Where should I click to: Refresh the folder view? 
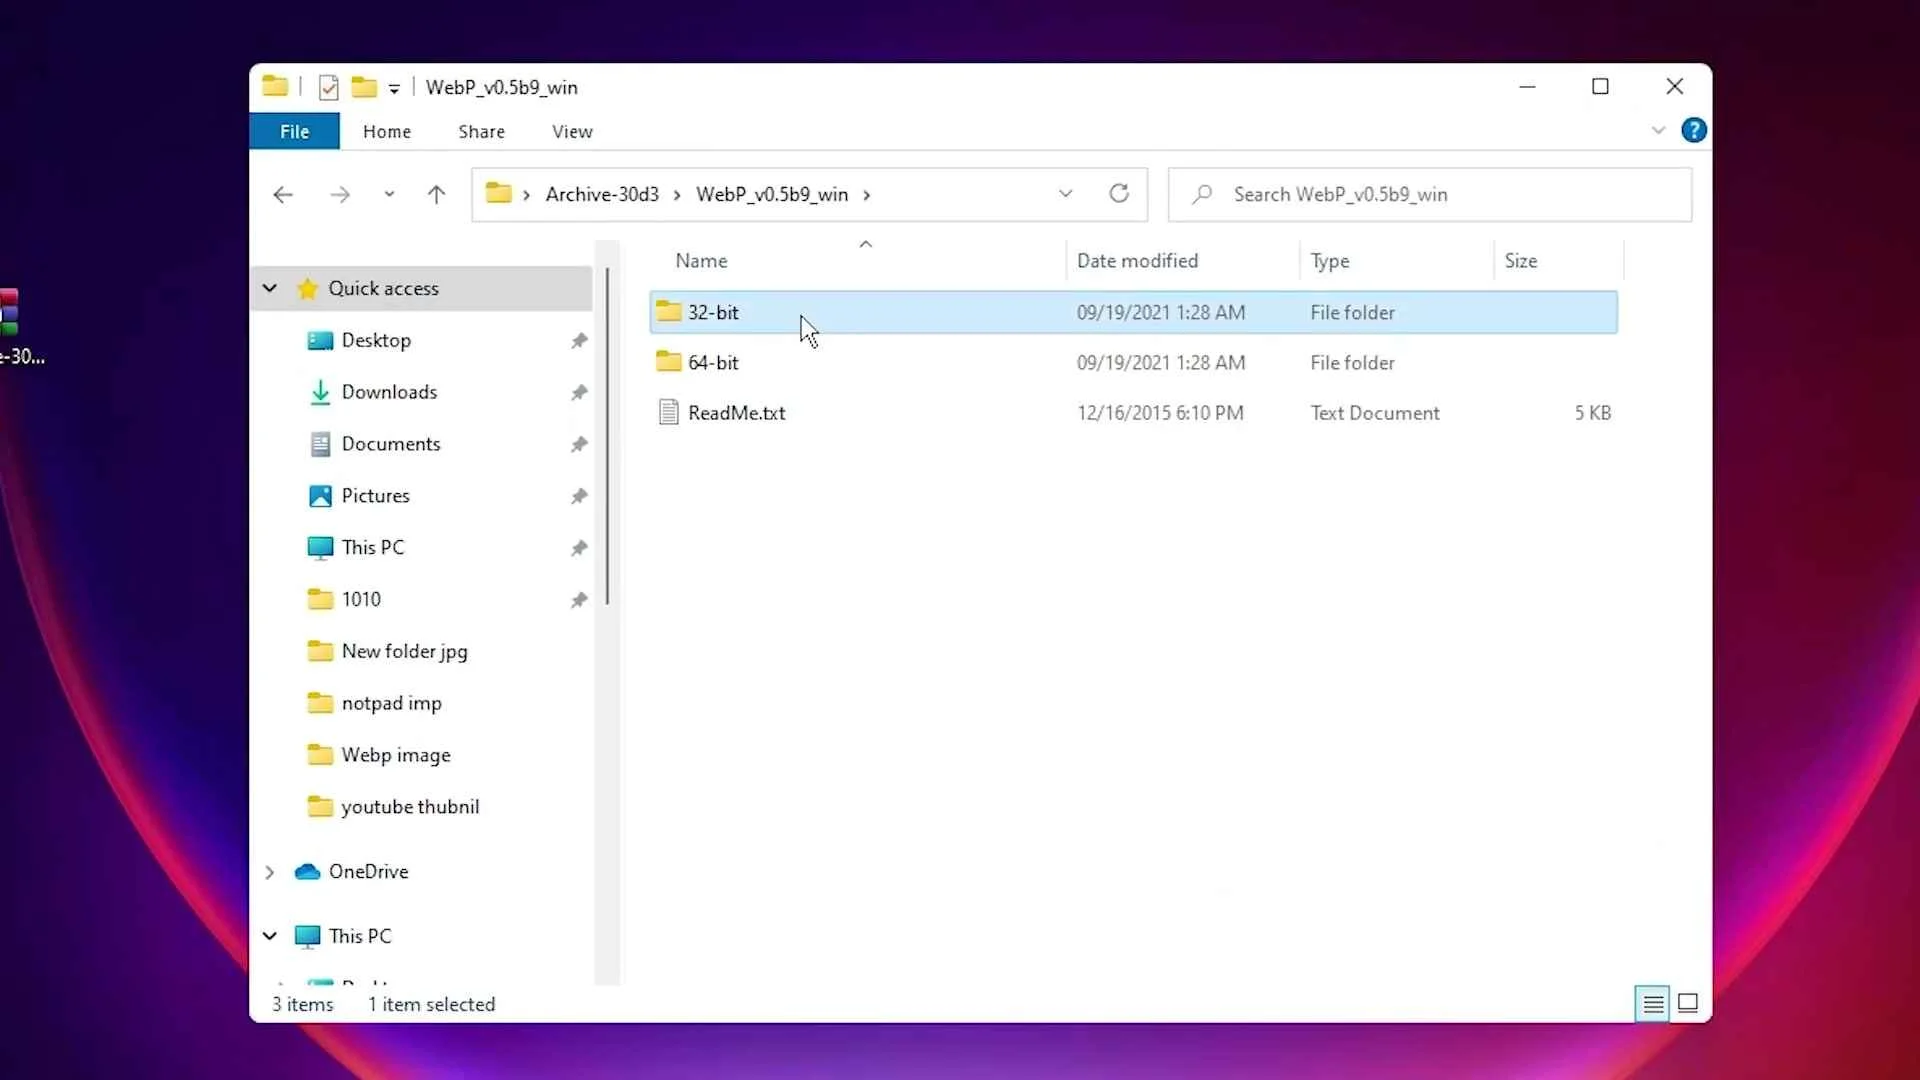tap(1119, 193)
